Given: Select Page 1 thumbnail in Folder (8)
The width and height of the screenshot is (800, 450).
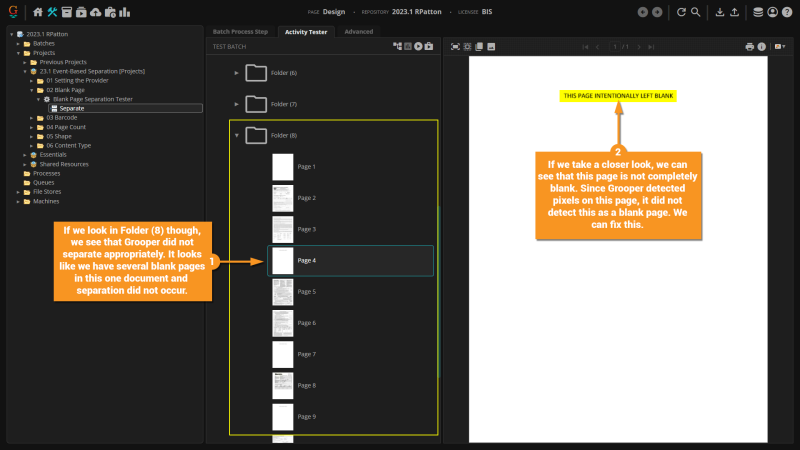Looking at the screenshot, I should click(x=283, y=167).
